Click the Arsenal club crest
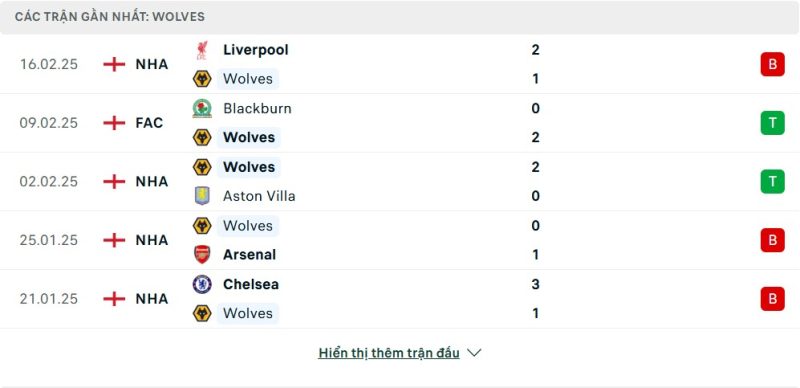Screen dimensions: 800x388 tap(202, 254)
